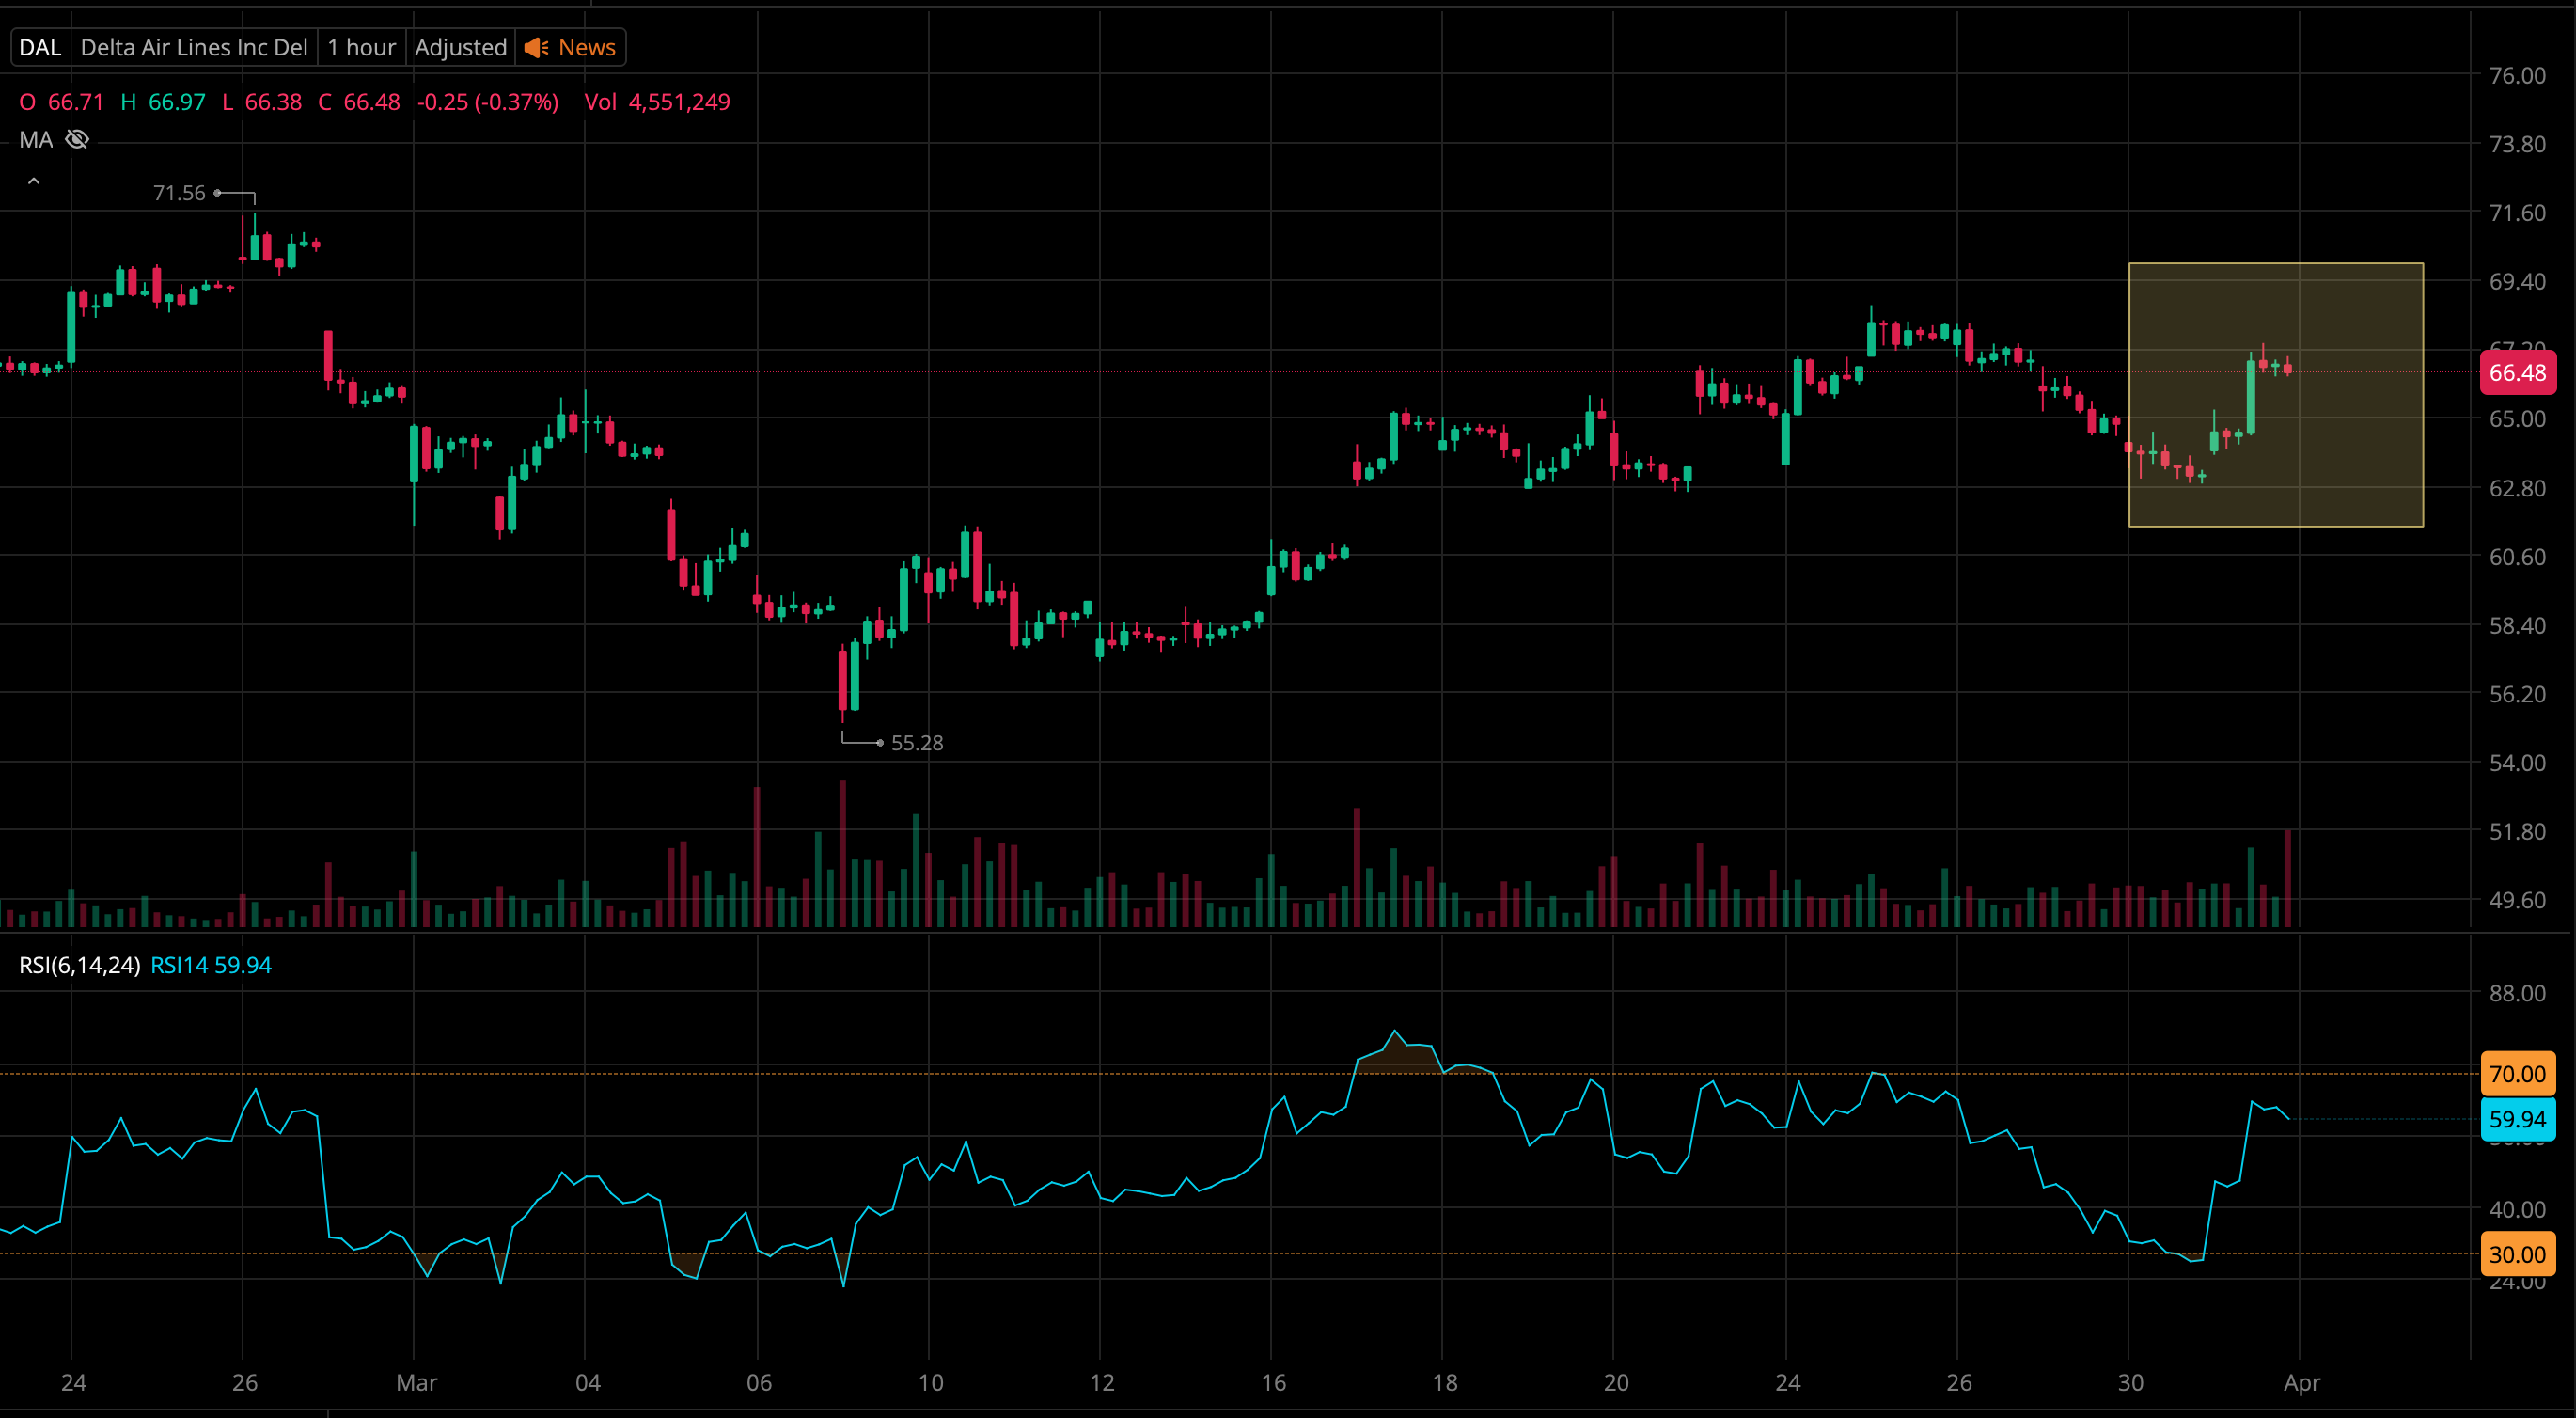Viewport: 2576px width, 1418px height.
Task: Click the 55.28 low price marker
Action: pos(916,743)
